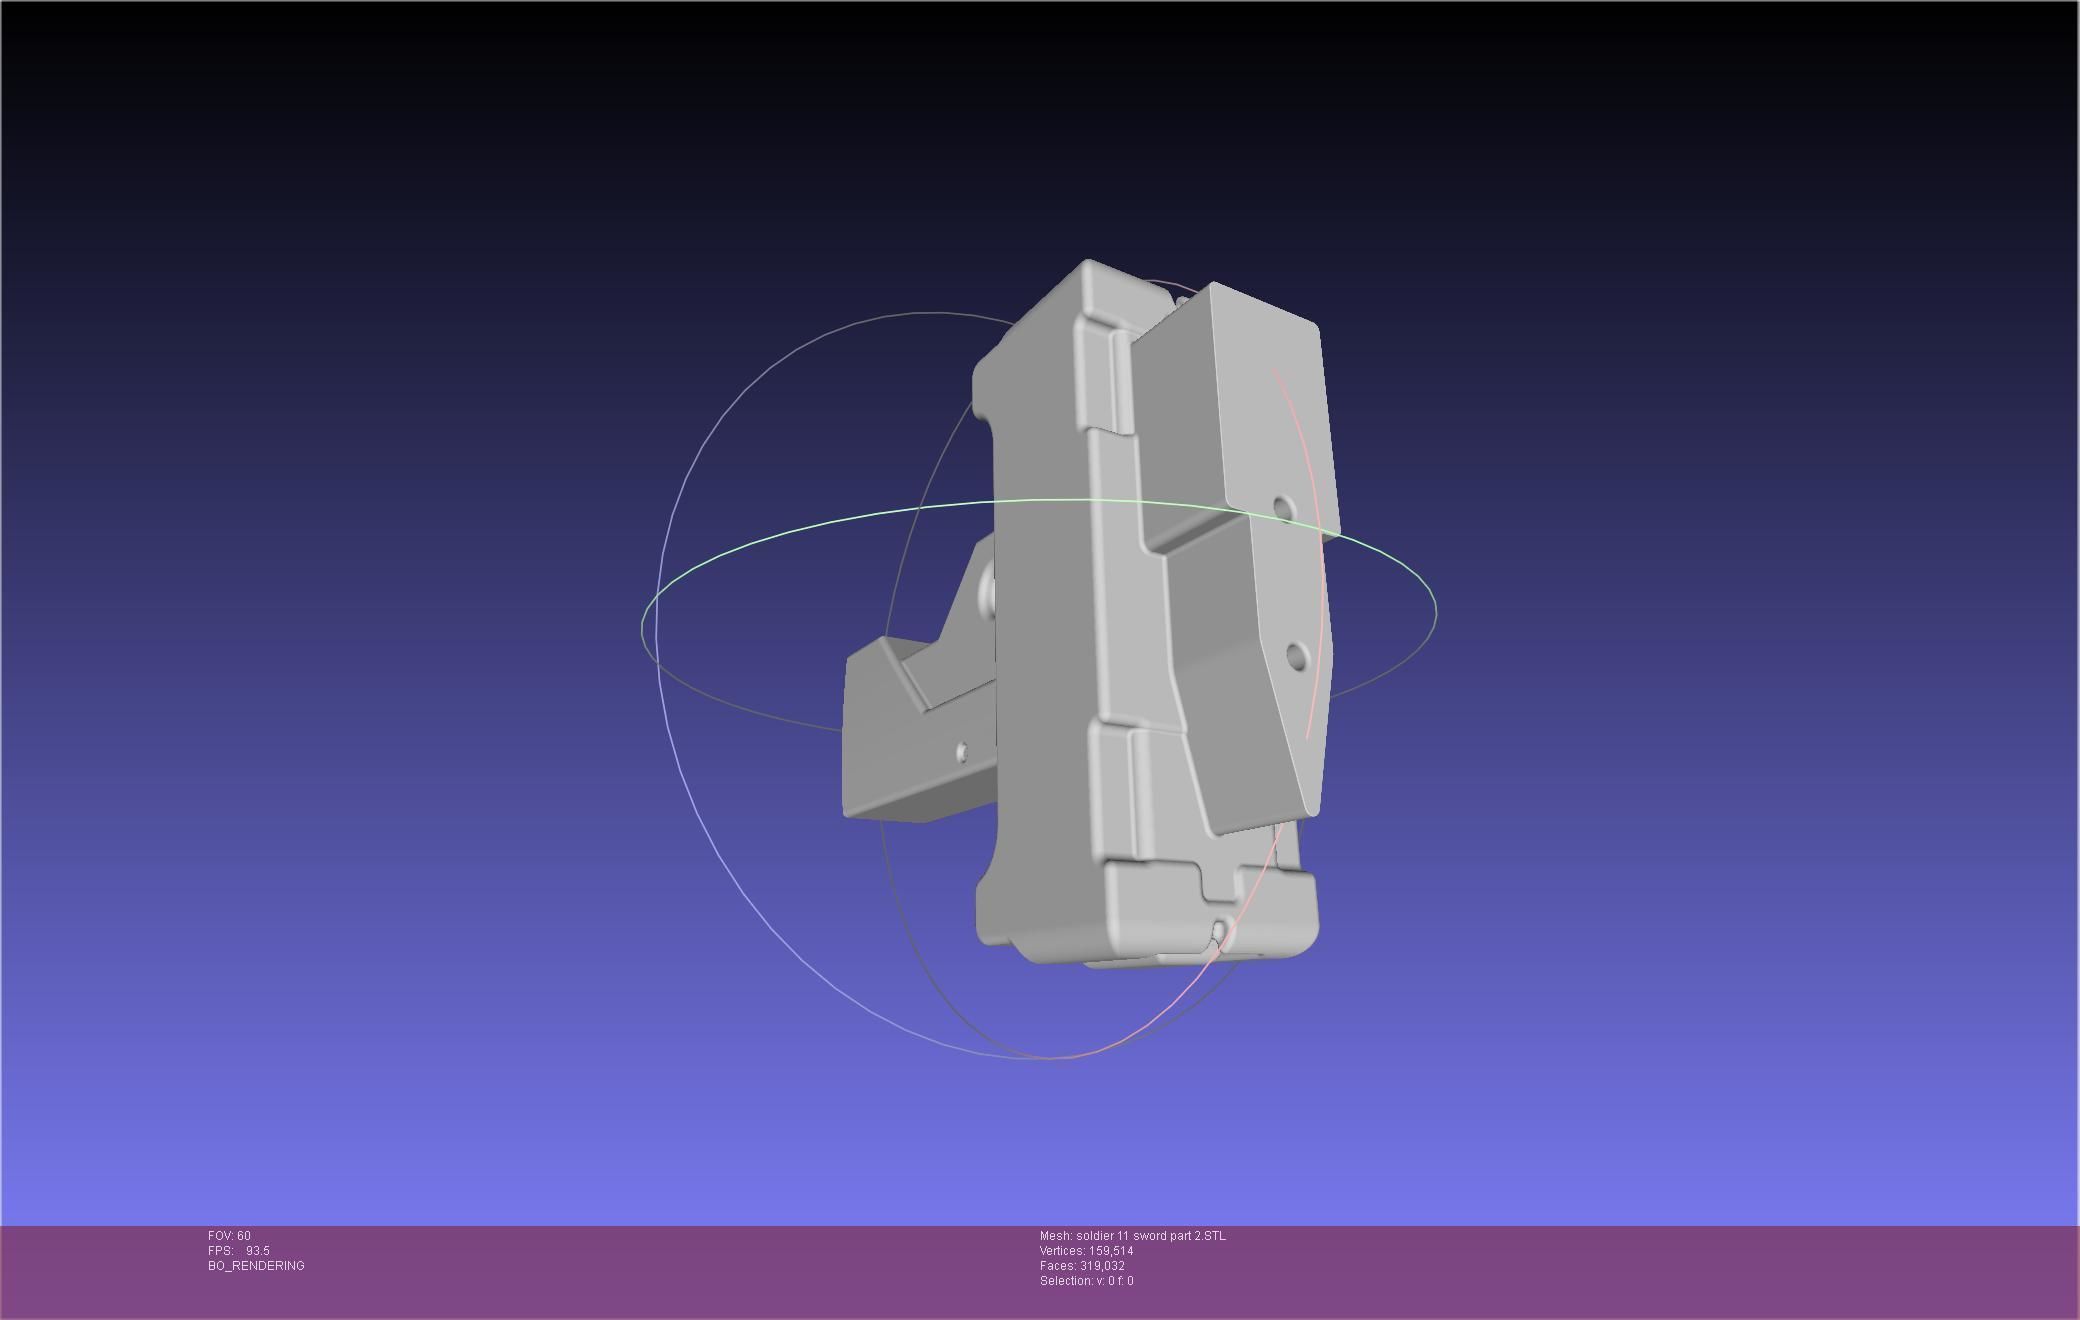Click the FOV: 60 readout
Image resolution: width=2080 pixels, height=1320 pixels.
pos(229,1236)
